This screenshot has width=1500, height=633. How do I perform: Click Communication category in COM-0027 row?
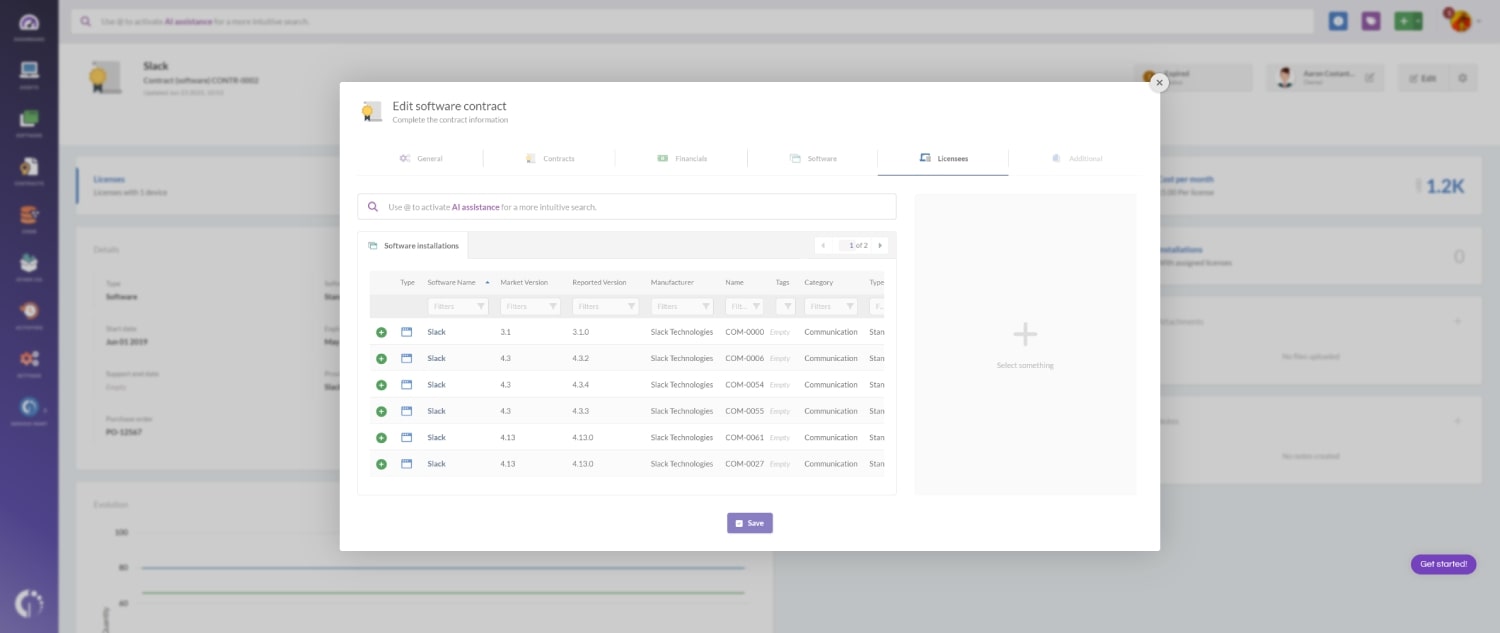coord(831,464)
